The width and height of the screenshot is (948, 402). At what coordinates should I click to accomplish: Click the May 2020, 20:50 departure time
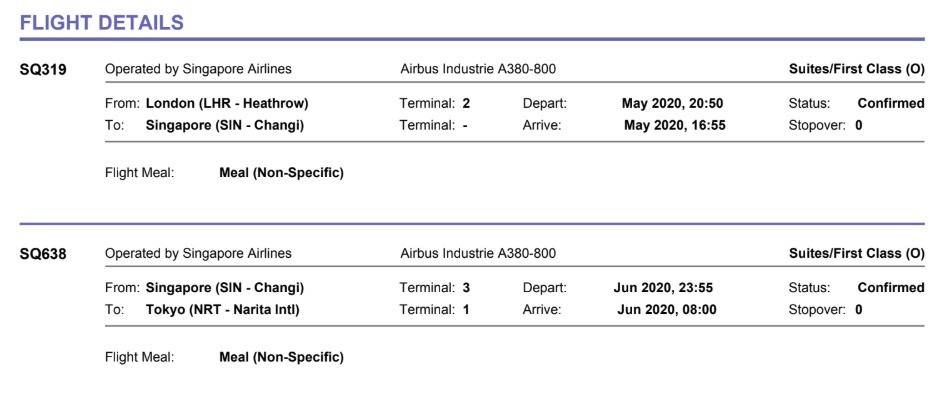coord(672,103)
